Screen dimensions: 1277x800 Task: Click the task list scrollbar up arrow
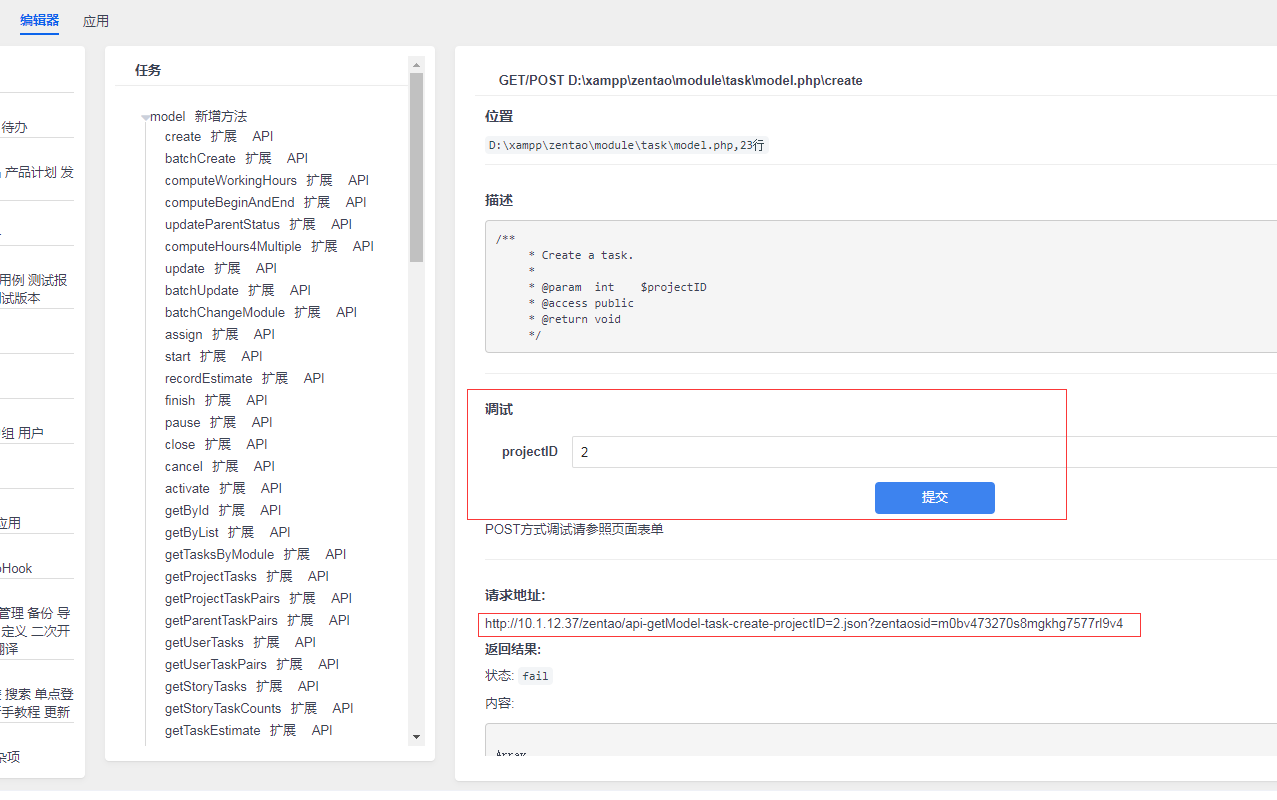point(417,65)
